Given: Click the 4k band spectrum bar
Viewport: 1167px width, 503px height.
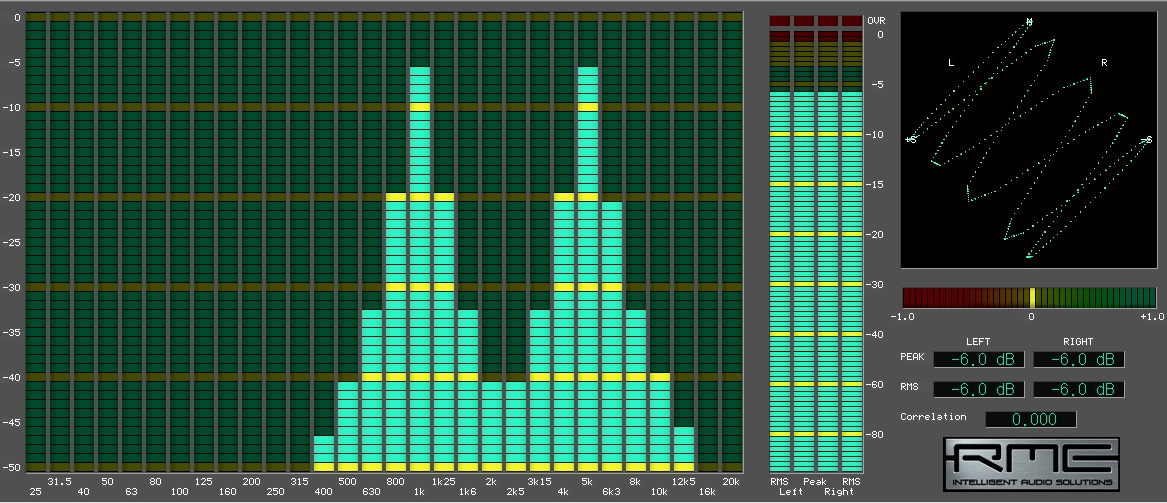Looking at the screenshot, I should coord(564,332).
